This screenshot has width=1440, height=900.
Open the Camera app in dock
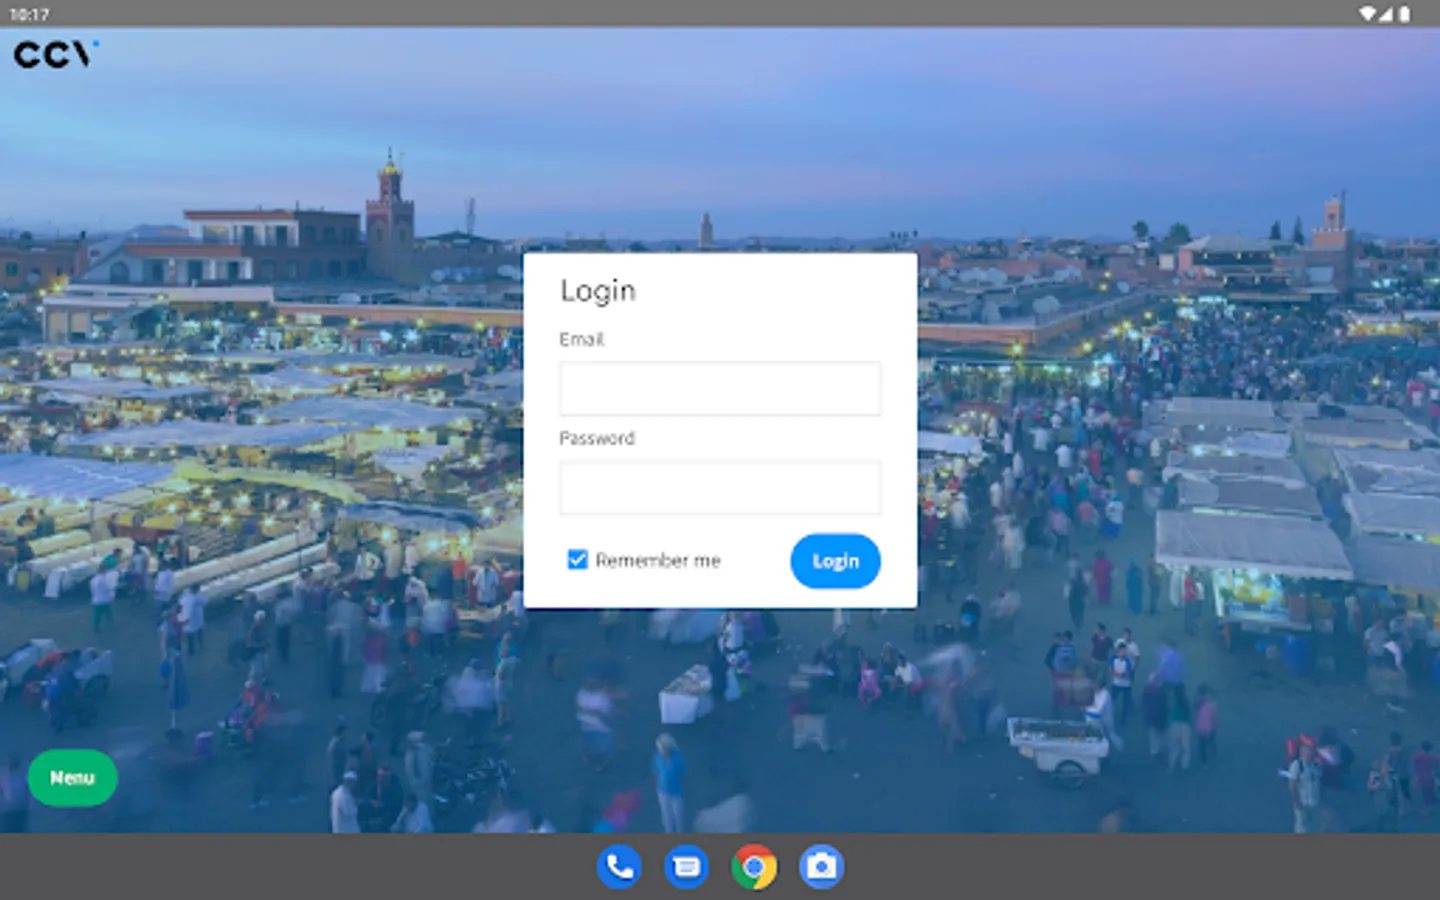tap(821, 866)
